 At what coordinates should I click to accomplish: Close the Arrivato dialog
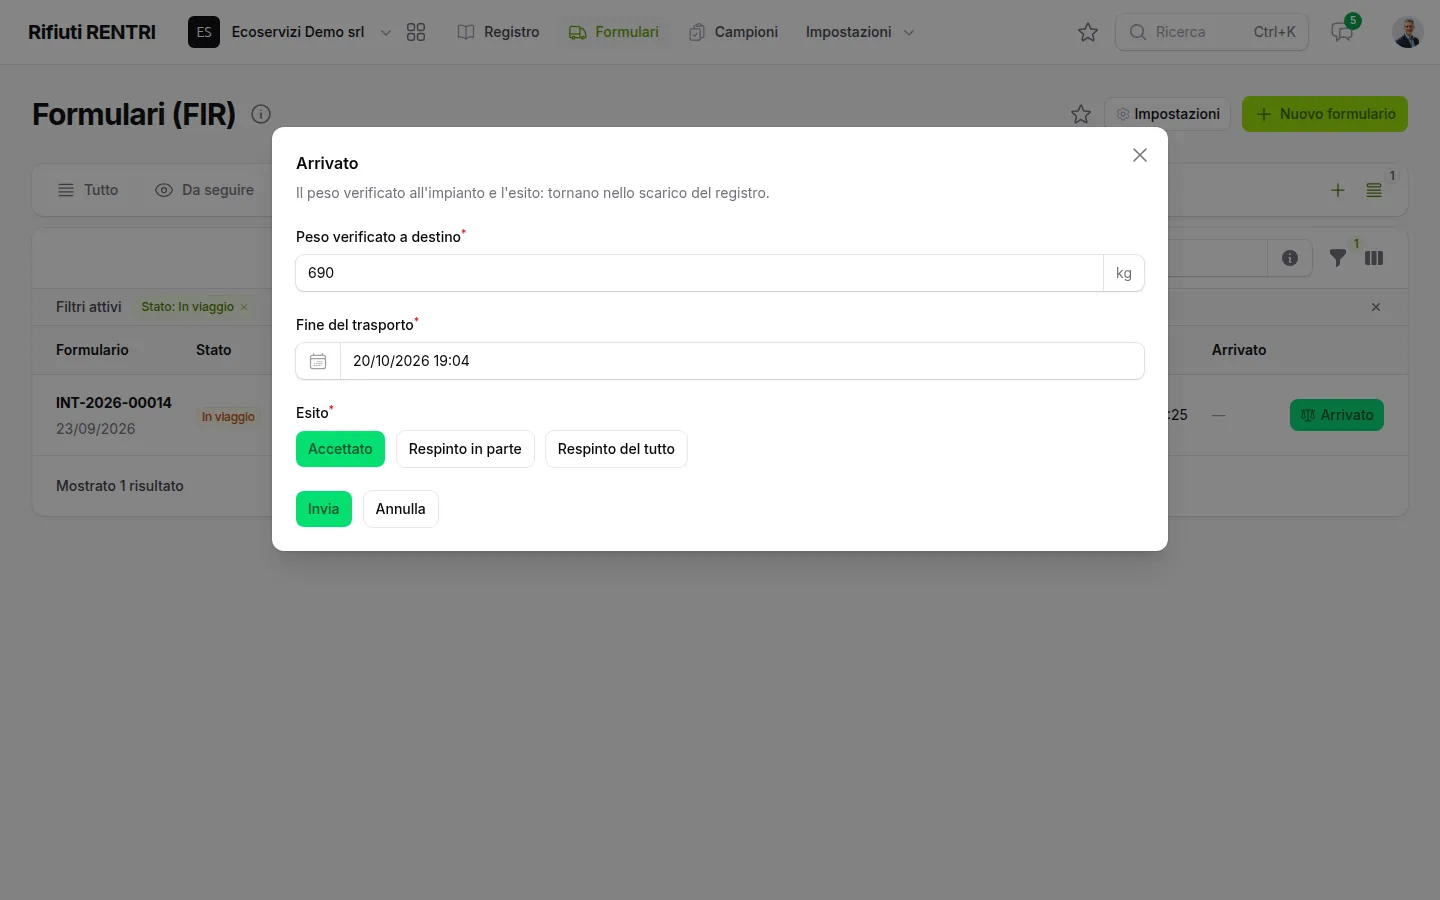[x=1139, y=155]
